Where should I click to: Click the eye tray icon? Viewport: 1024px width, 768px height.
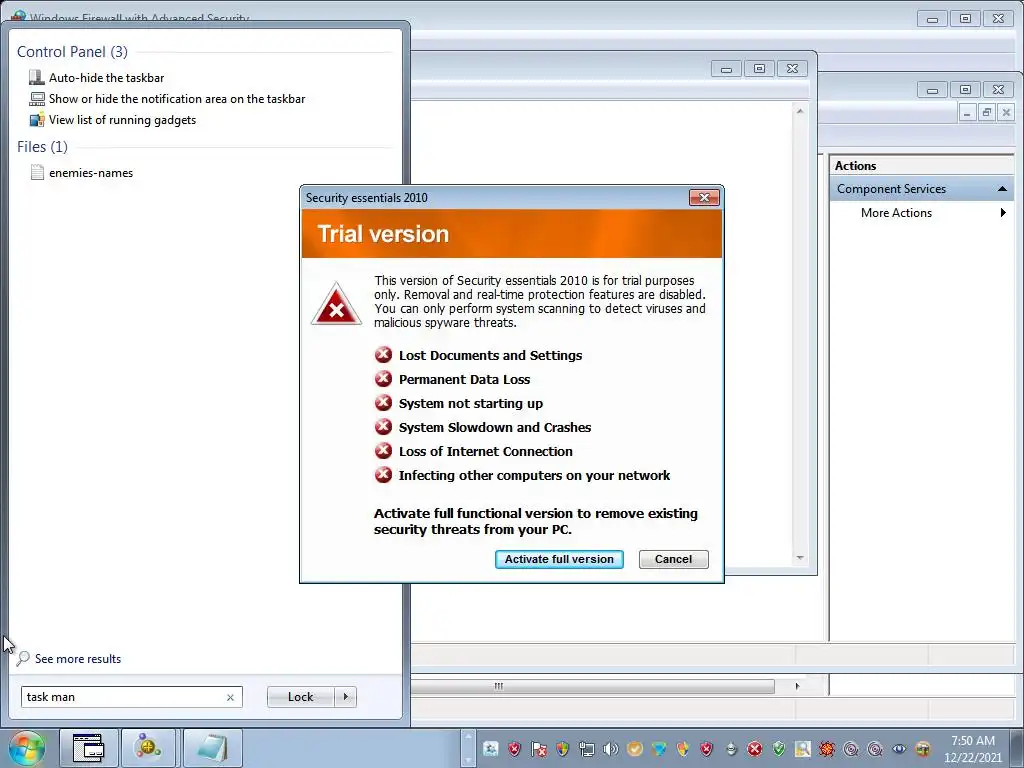[x=899, y=749]
